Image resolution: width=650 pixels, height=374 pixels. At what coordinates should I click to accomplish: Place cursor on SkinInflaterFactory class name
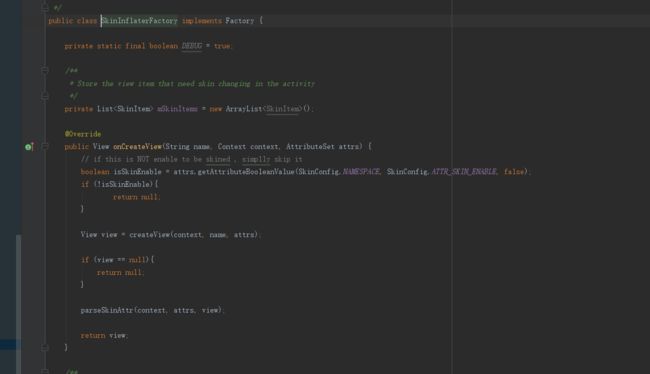(x=139, y=21)
